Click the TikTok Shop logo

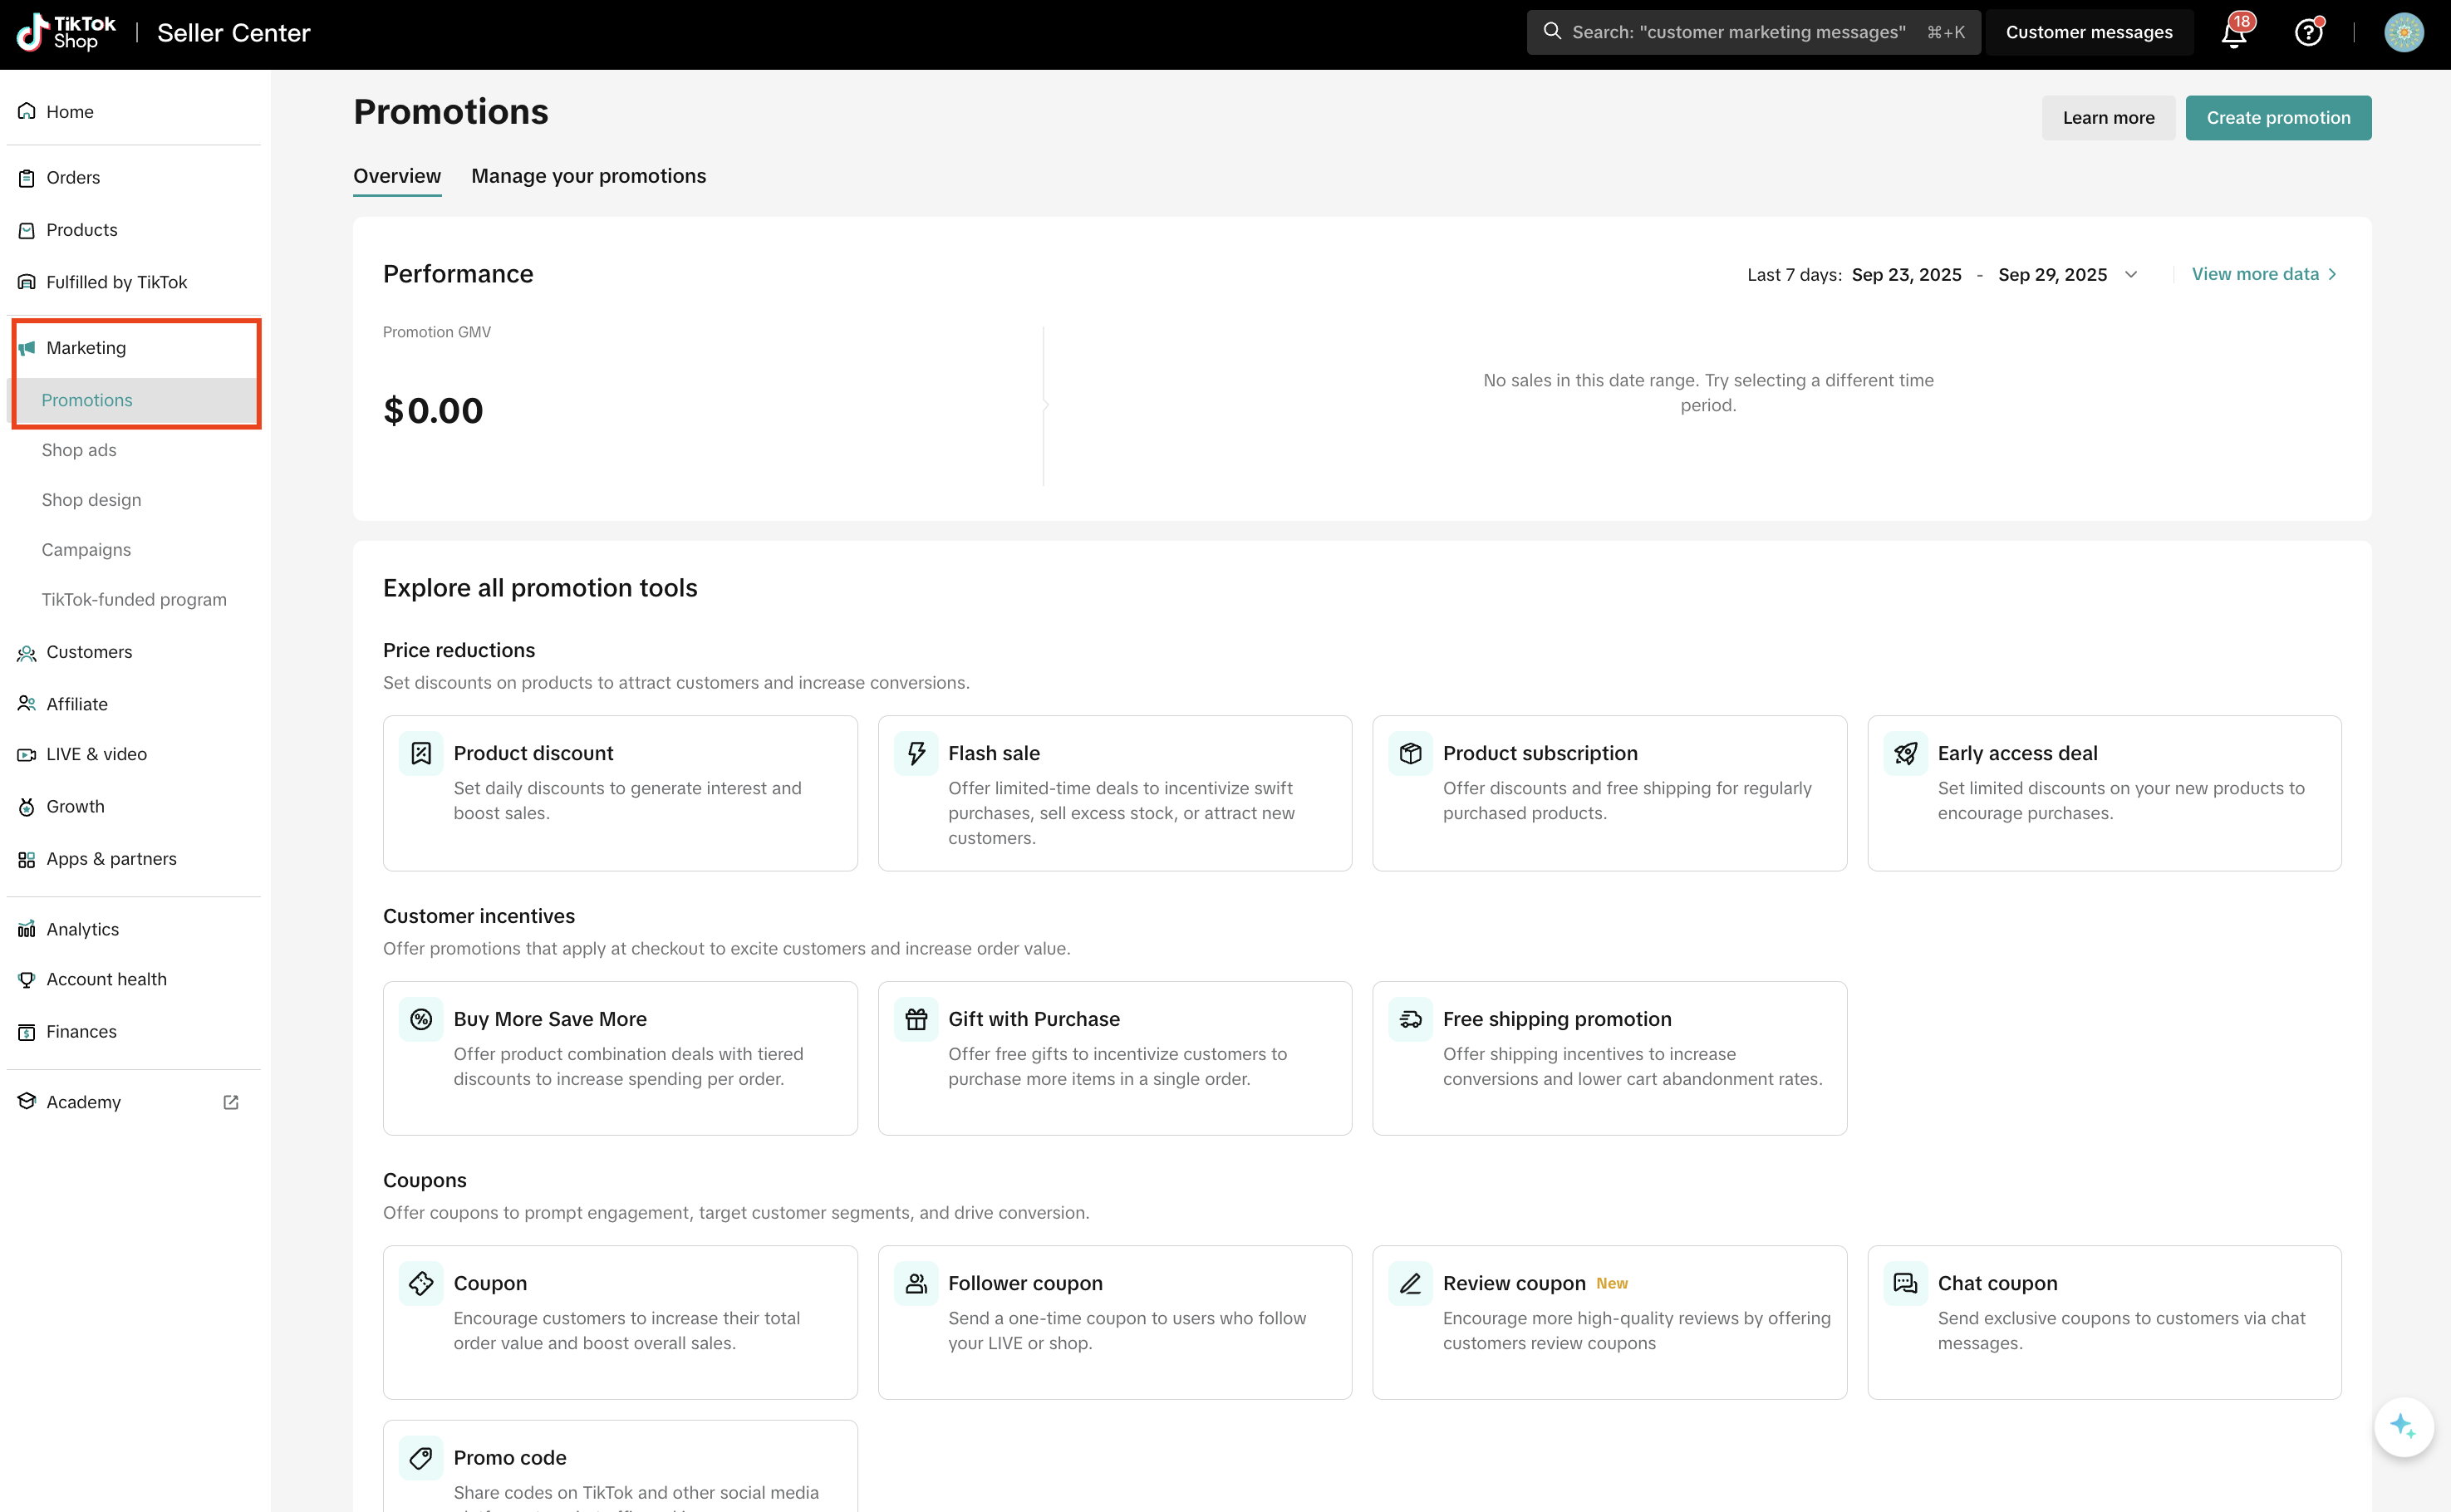66,33
